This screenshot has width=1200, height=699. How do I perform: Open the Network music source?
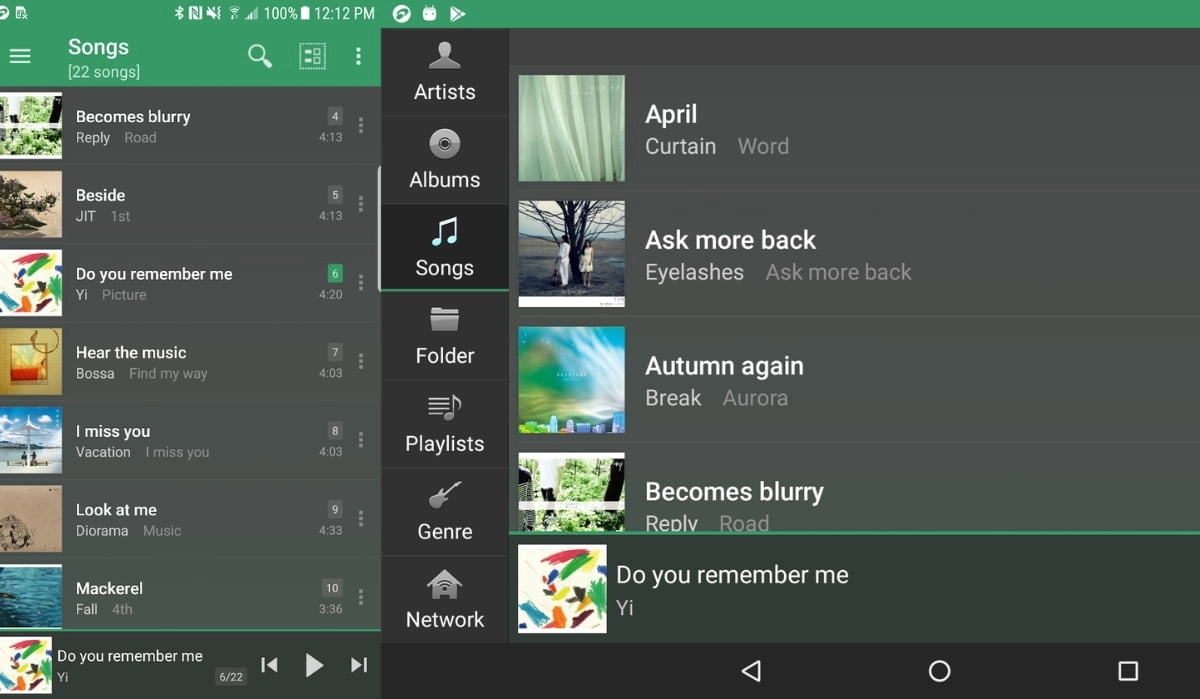click(444, 598)
